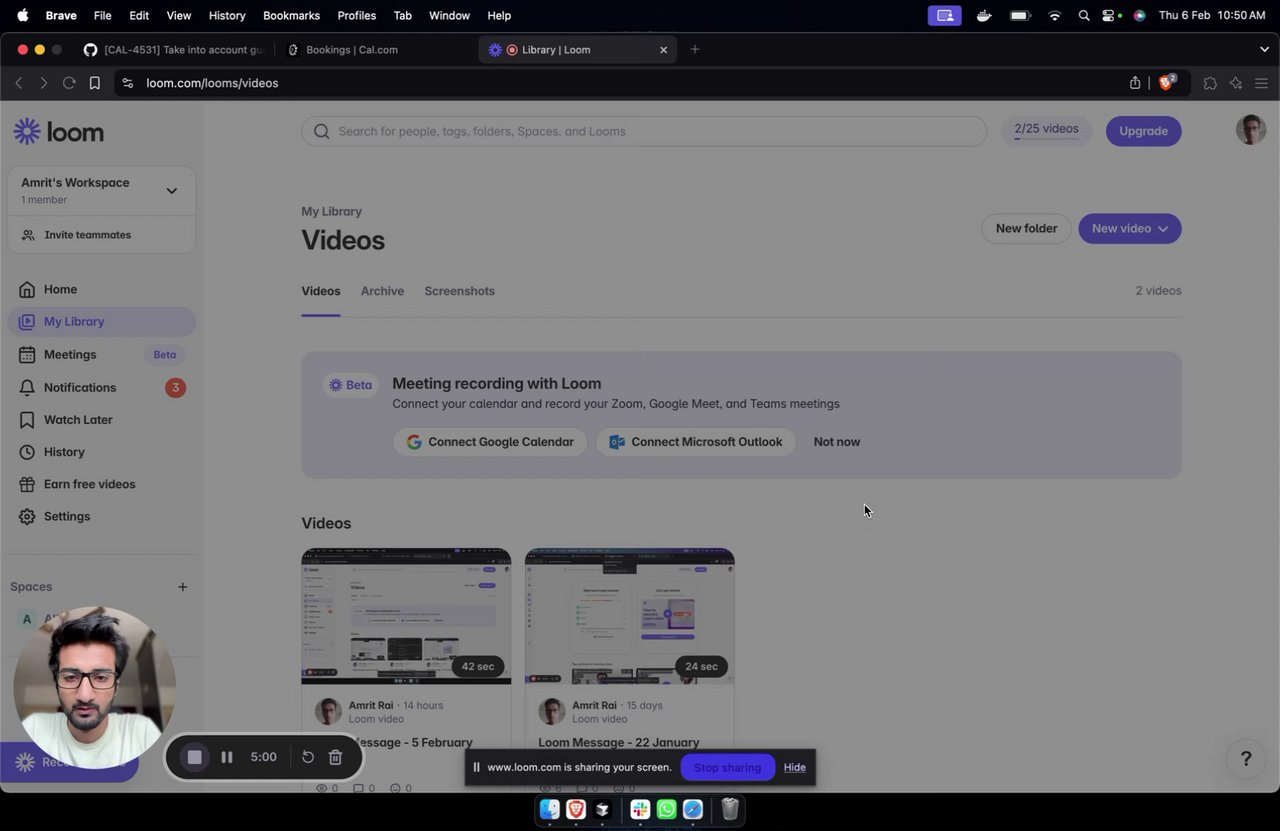Click the My Library breadcrumb
Screen dimensions: 1280x831
tap(331, 211)
